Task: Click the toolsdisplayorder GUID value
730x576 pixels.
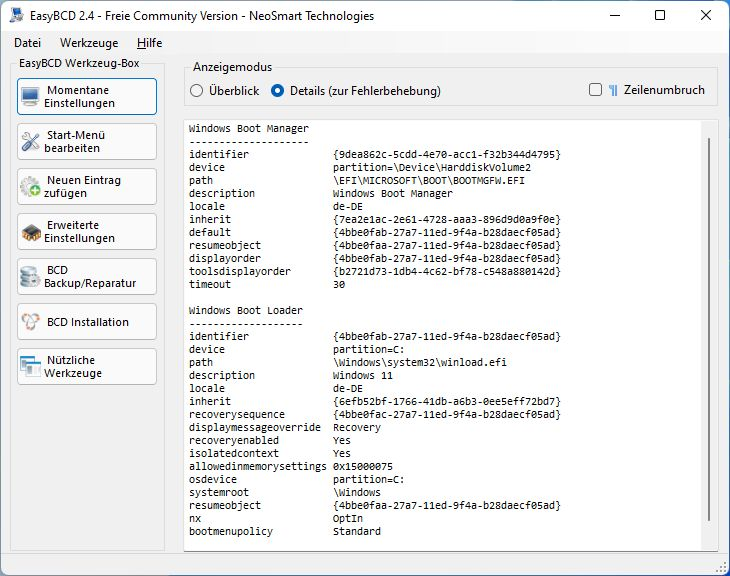Action: pos(446,271)
